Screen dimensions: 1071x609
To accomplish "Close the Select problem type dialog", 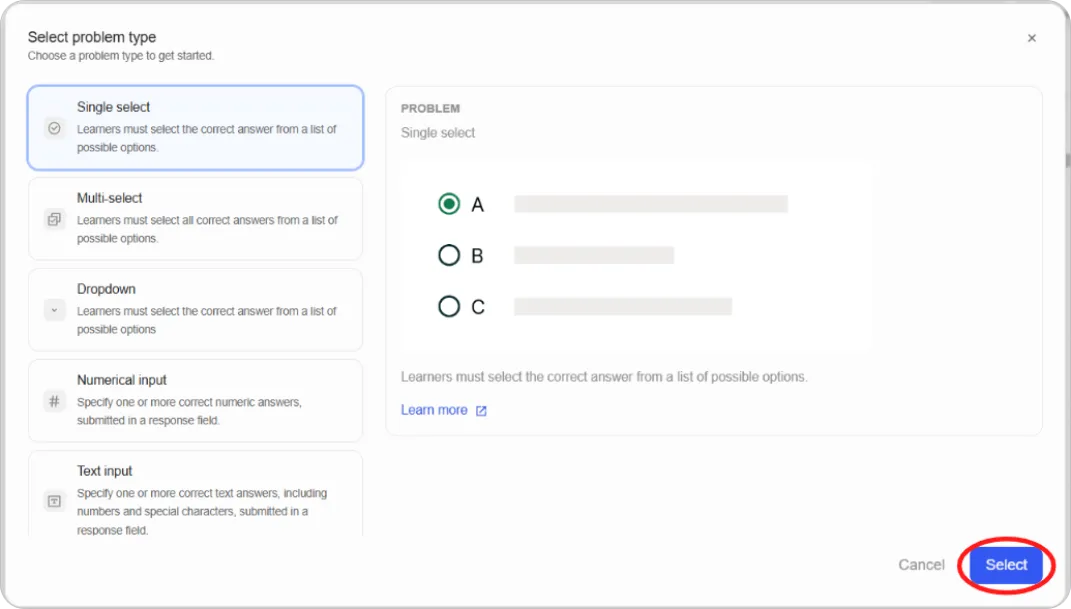I will (1031, 38).
